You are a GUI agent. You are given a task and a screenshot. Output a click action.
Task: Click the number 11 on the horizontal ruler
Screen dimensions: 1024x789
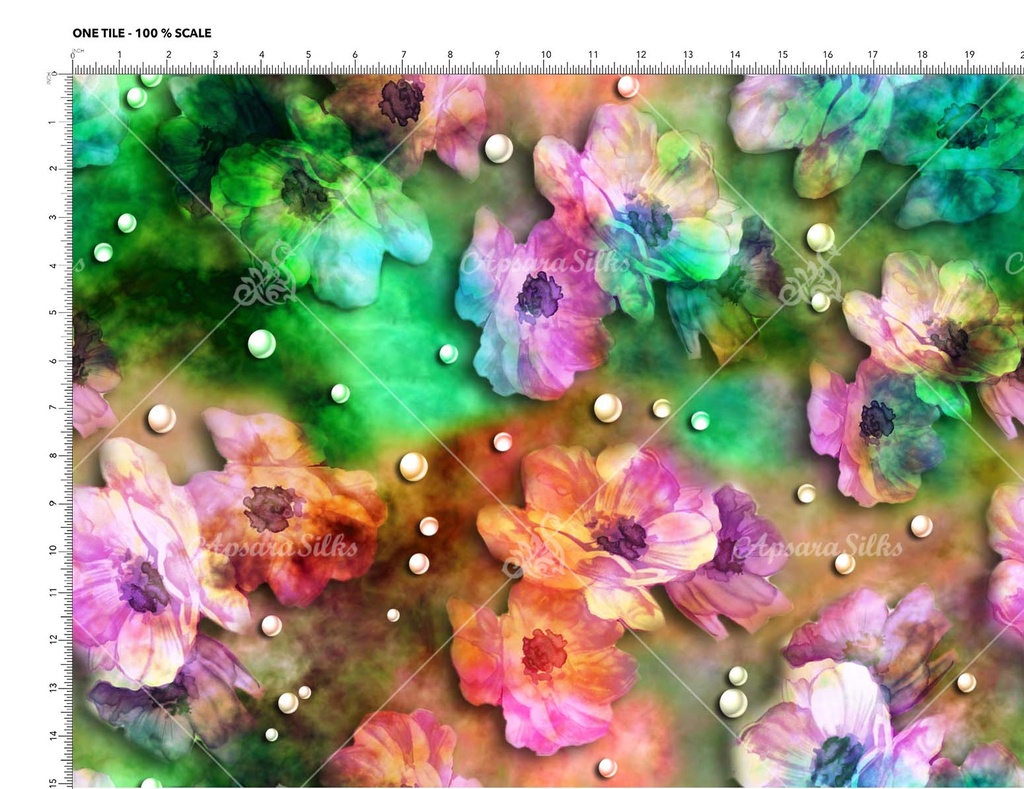pyautogui.click(x=593, y=55)
